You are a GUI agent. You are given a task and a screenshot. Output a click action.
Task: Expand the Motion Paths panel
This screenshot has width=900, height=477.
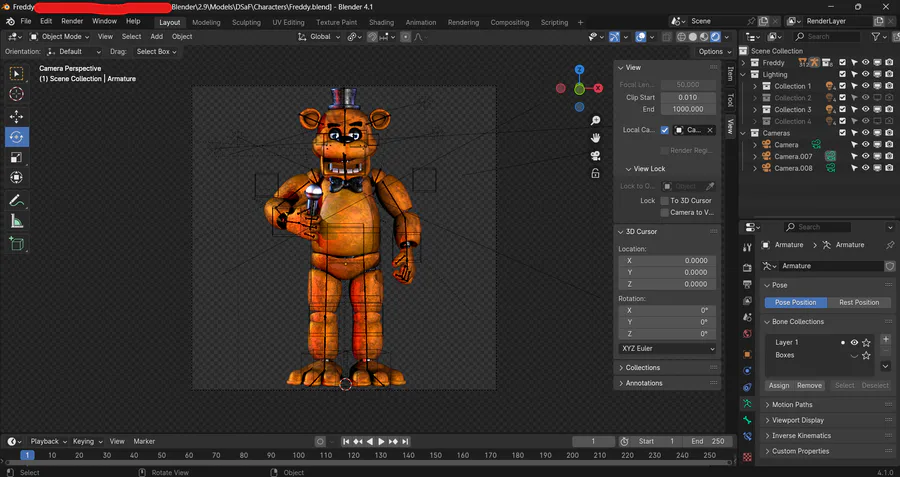pos(792,405)
